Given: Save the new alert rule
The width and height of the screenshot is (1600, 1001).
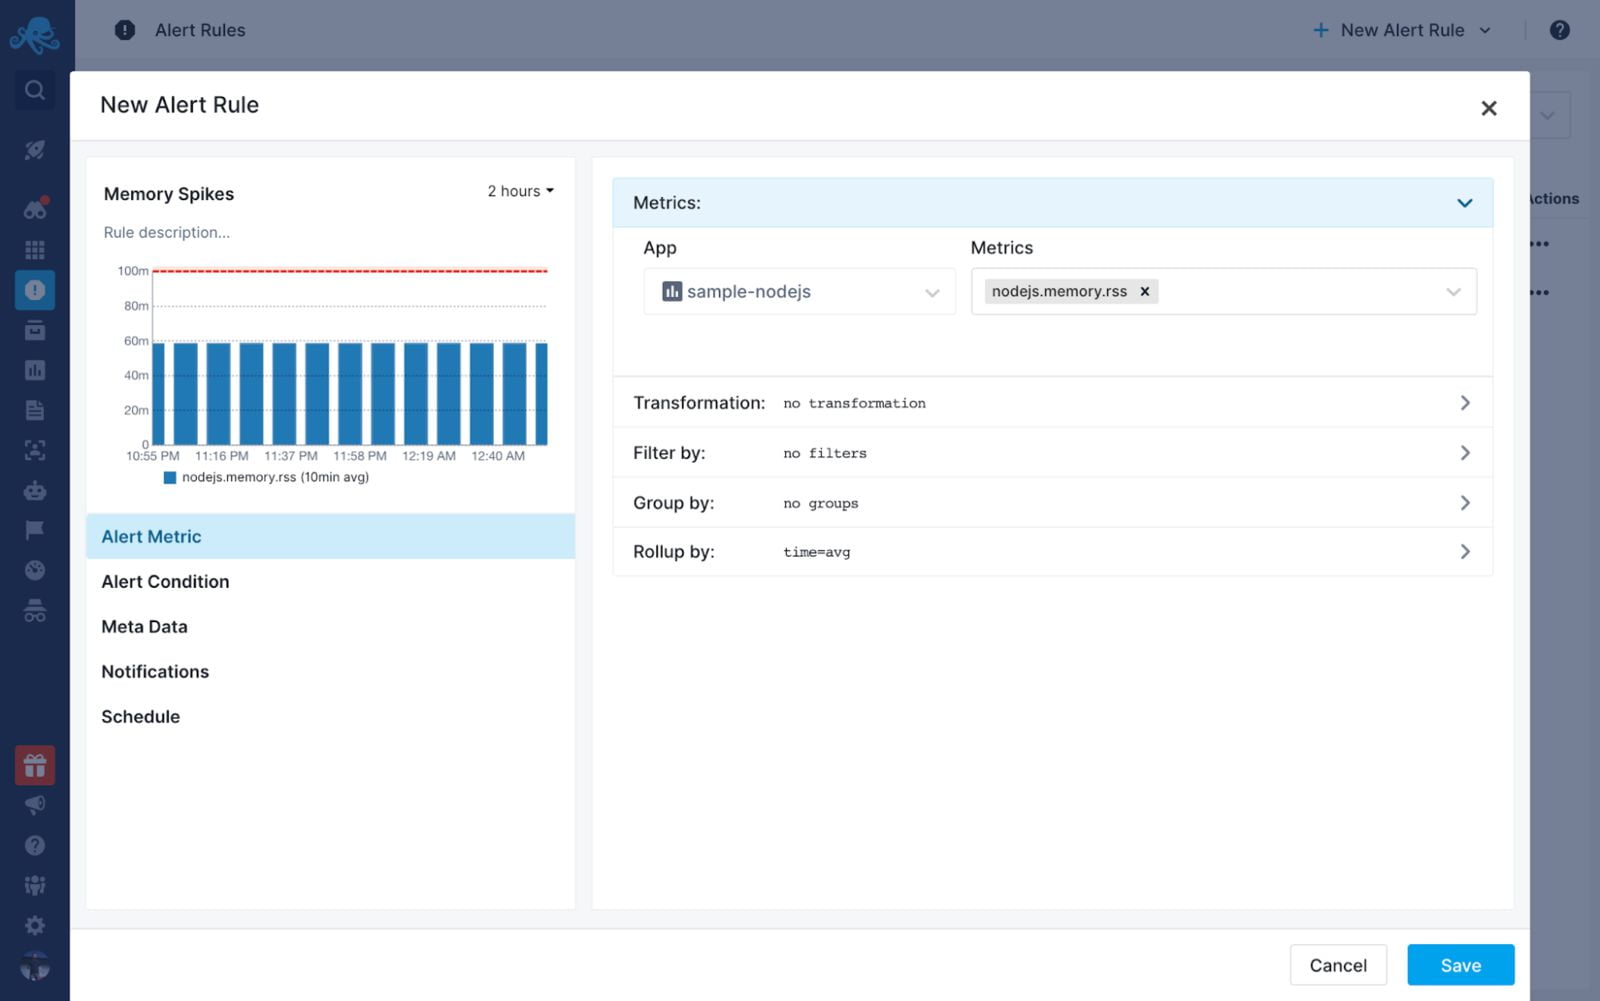Looking at the screenshot, I should (x=1460, y=964).
